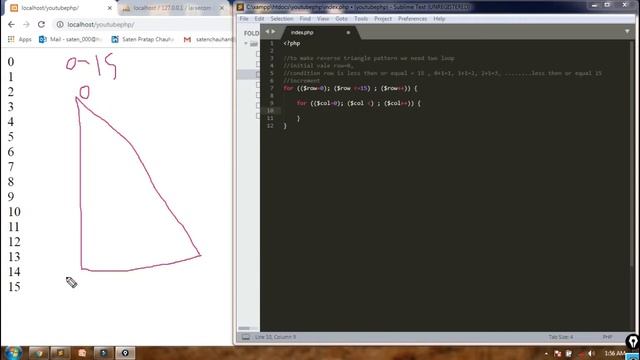Click the FOLDERS sidebar heading
Viewport: 640px width, 360px height.
[x=251, y=33]
